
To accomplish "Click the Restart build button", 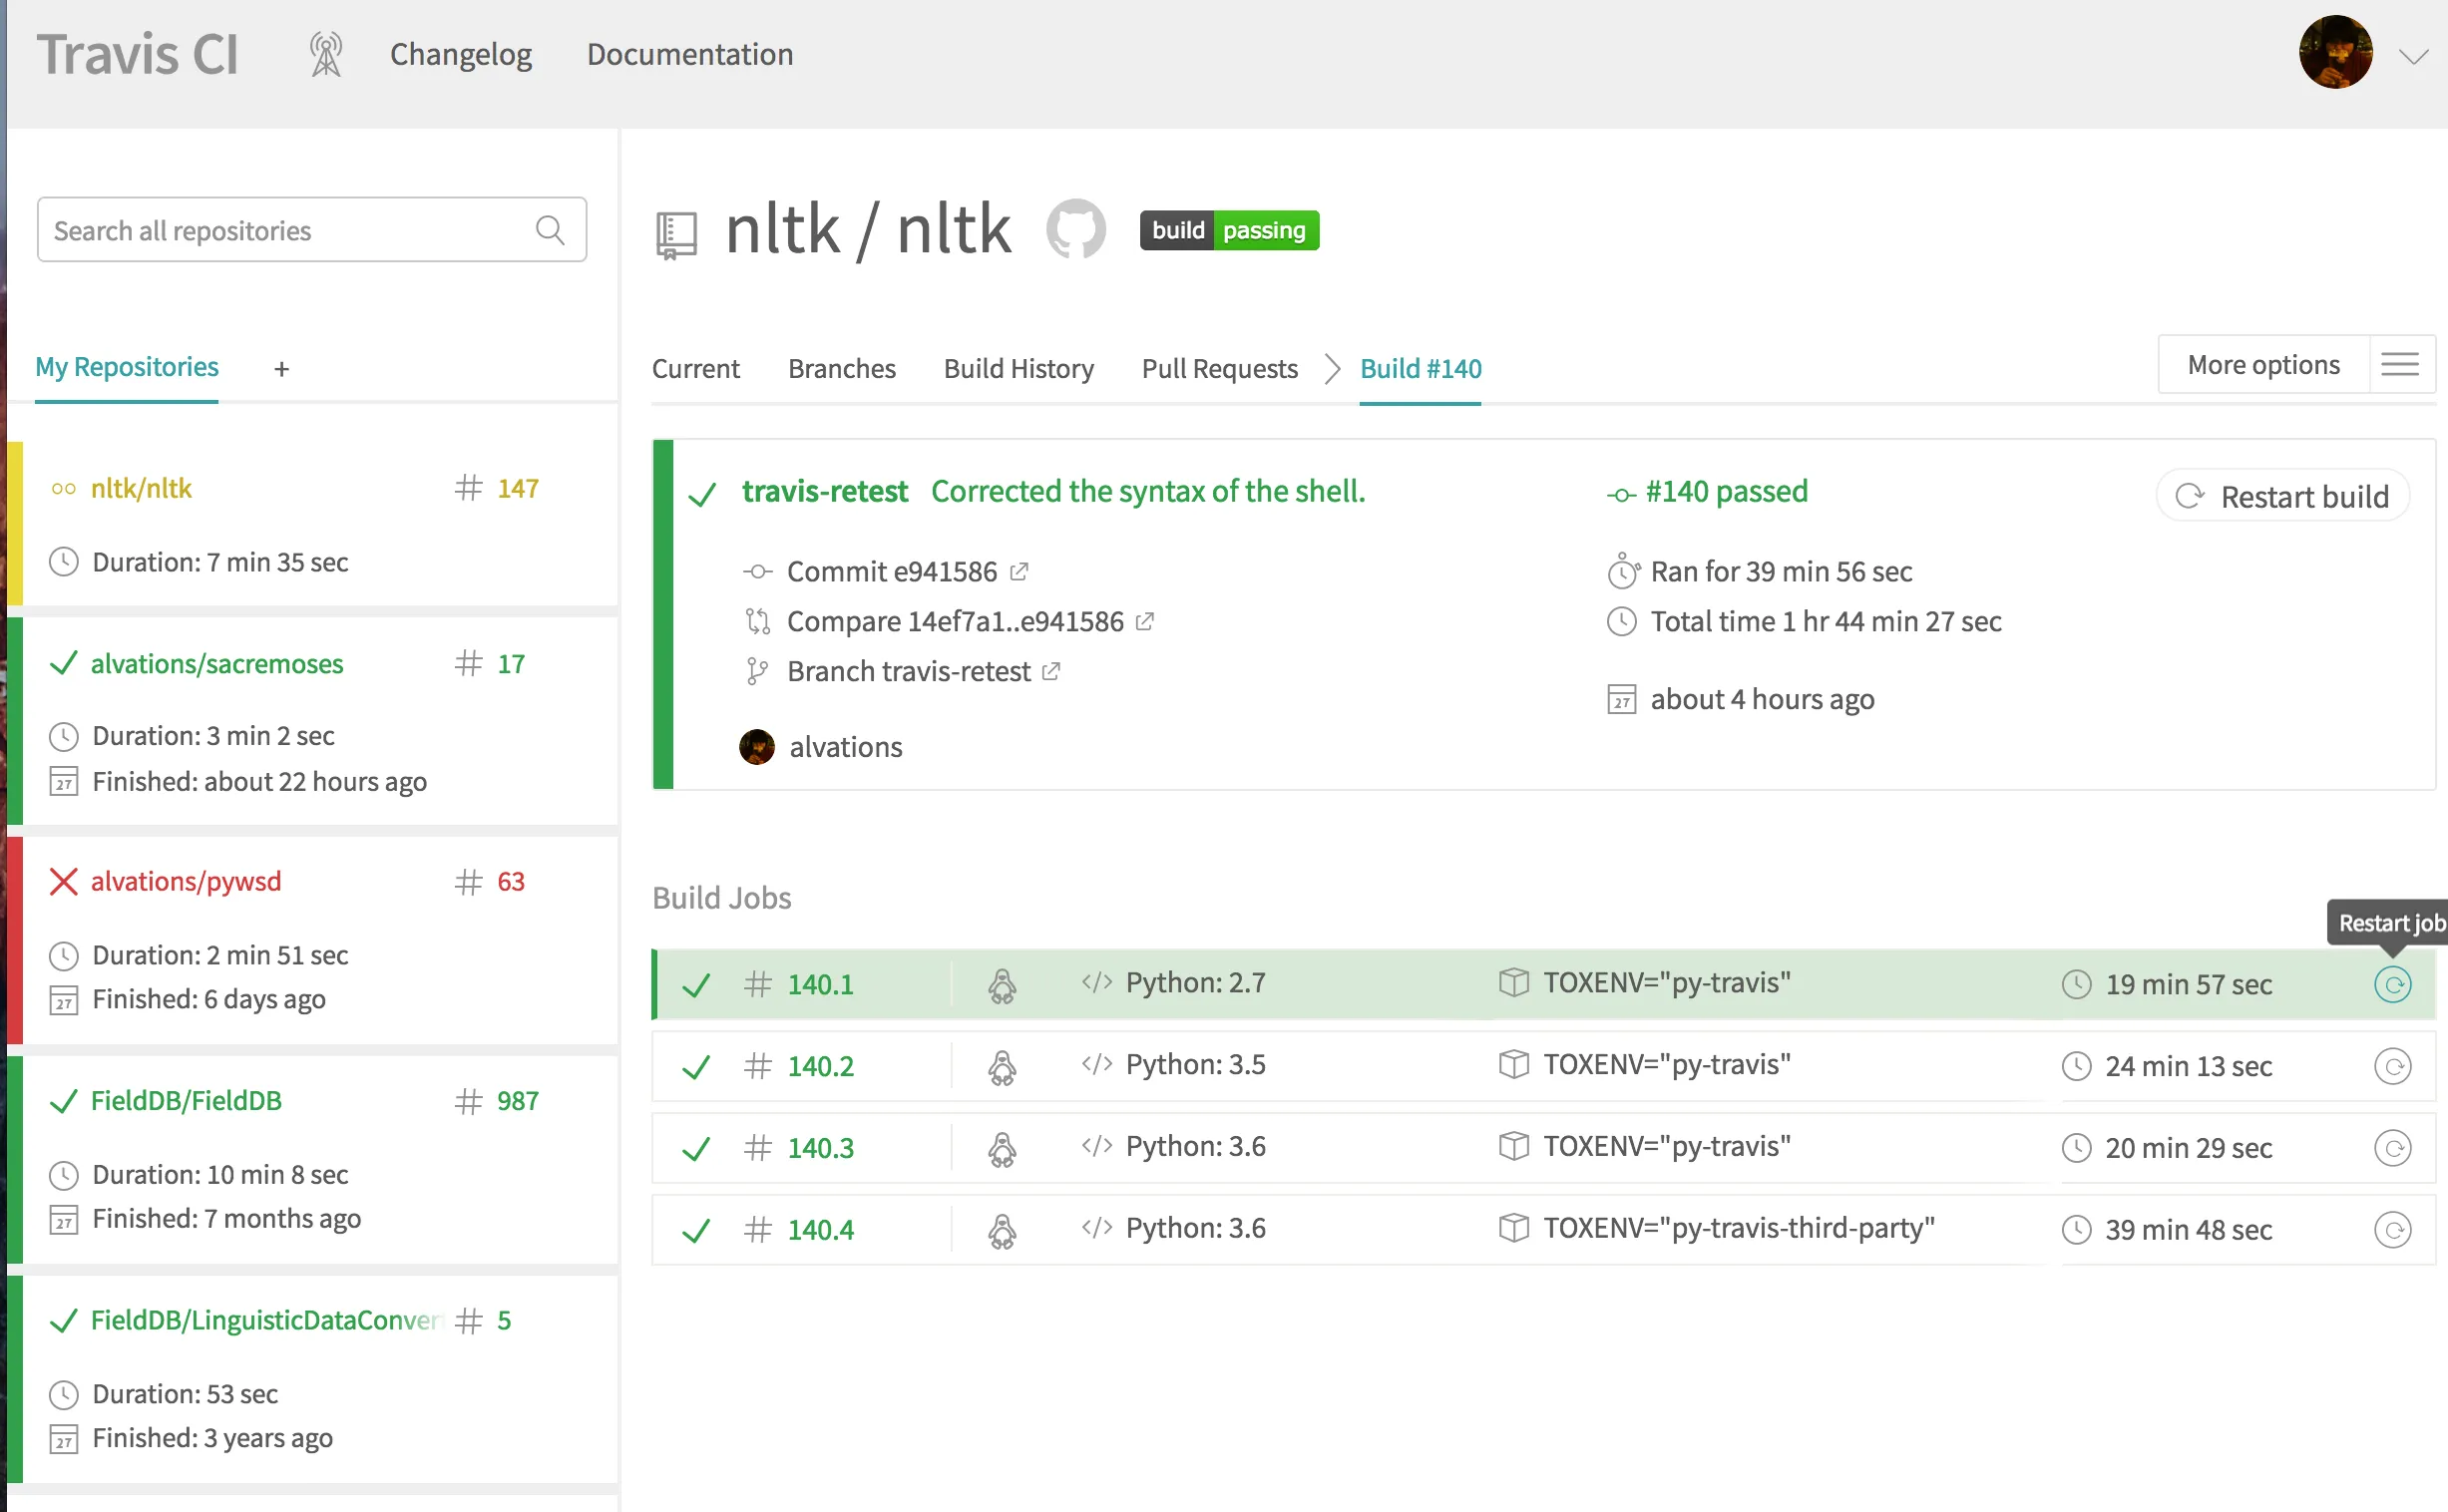I will tap(2284, 496).
